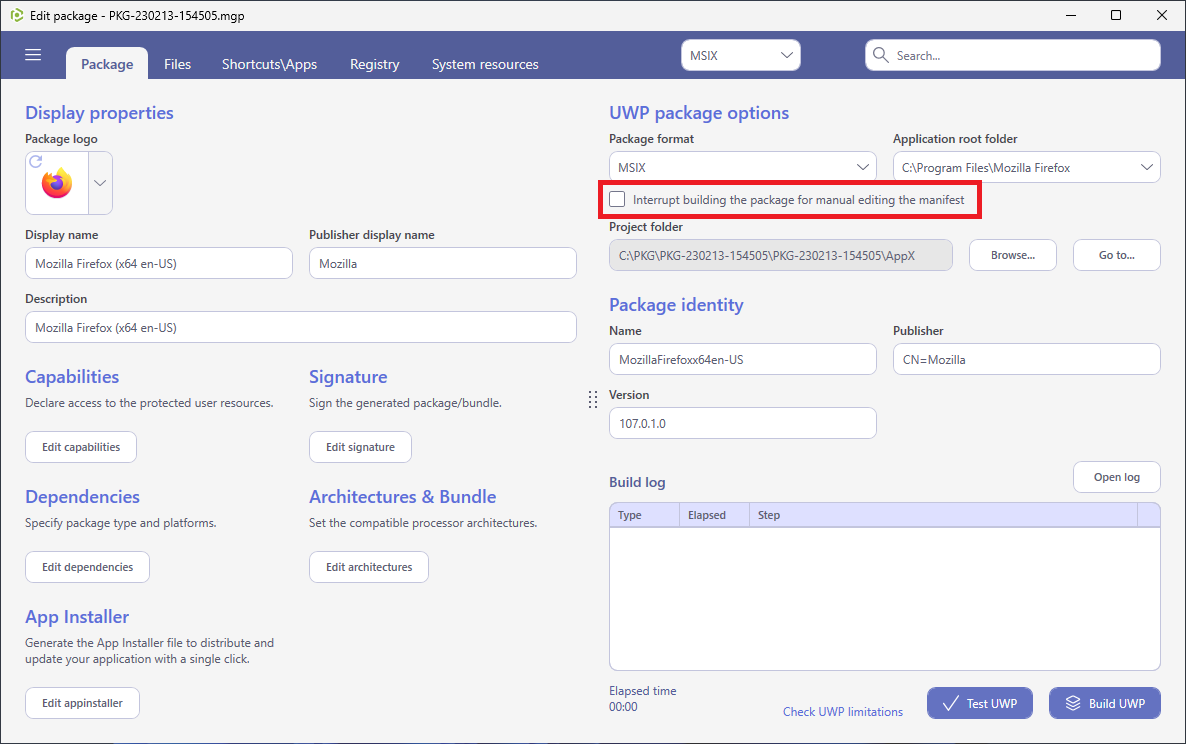The width and height of the screenshot is (1186, 744).
Task: Open the build log file
Action: 1116,477
